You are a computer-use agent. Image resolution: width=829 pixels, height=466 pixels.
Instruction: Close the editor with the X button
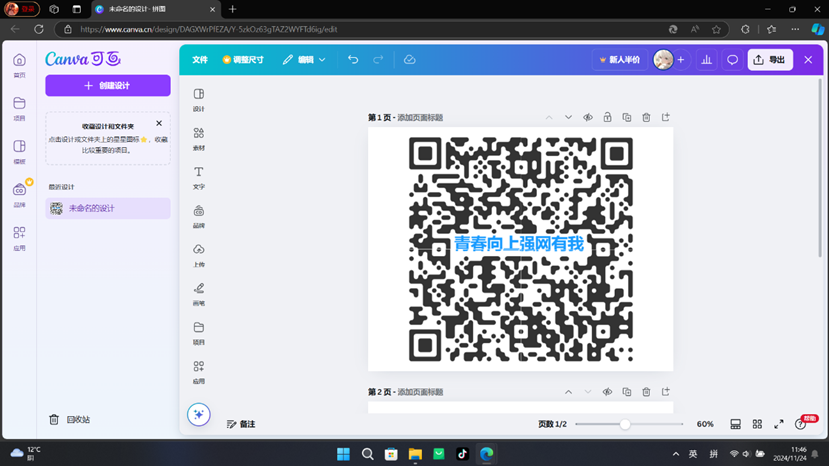pos(808,60)
